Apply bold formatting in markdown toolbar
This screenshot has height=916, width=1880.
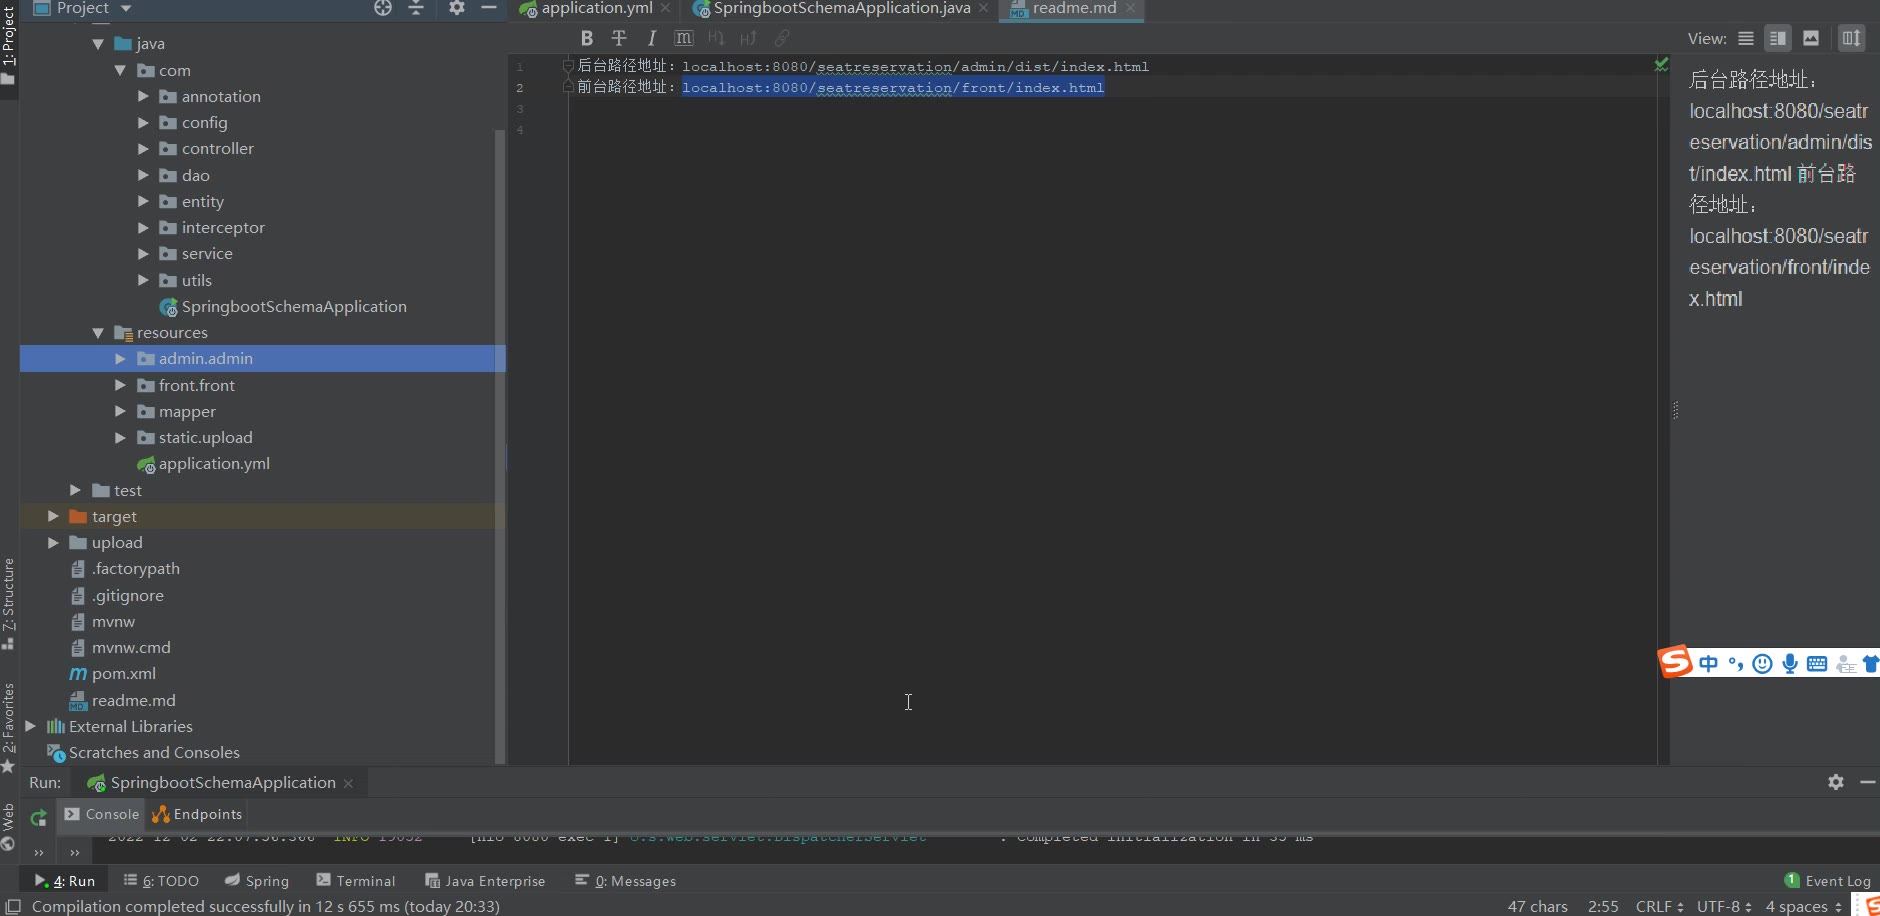click(x=587, y=38)
